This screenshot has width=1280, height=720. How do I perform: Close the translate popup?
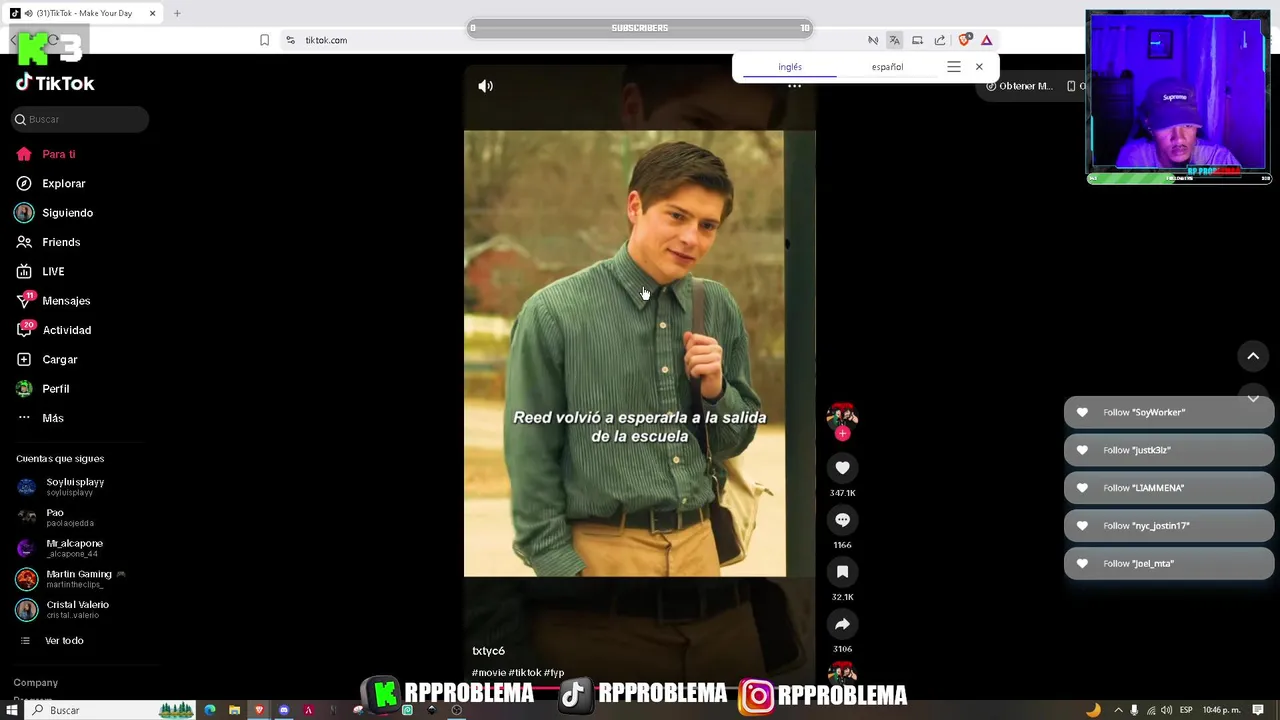pyautogui.click(x=979, y=67)
